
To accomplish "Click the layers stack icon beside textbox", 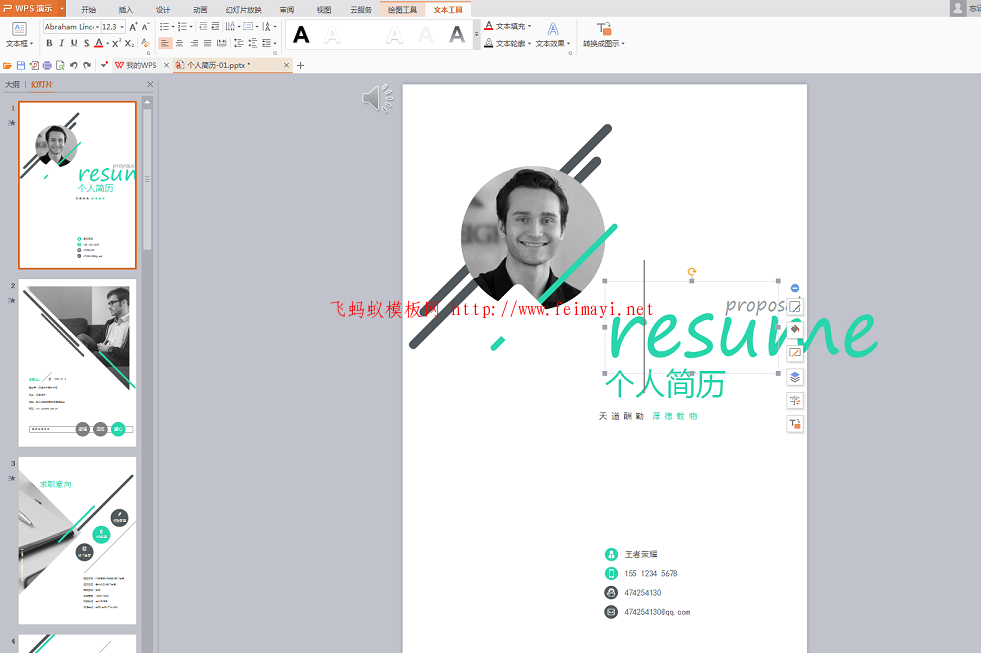I will pos(795,377).
